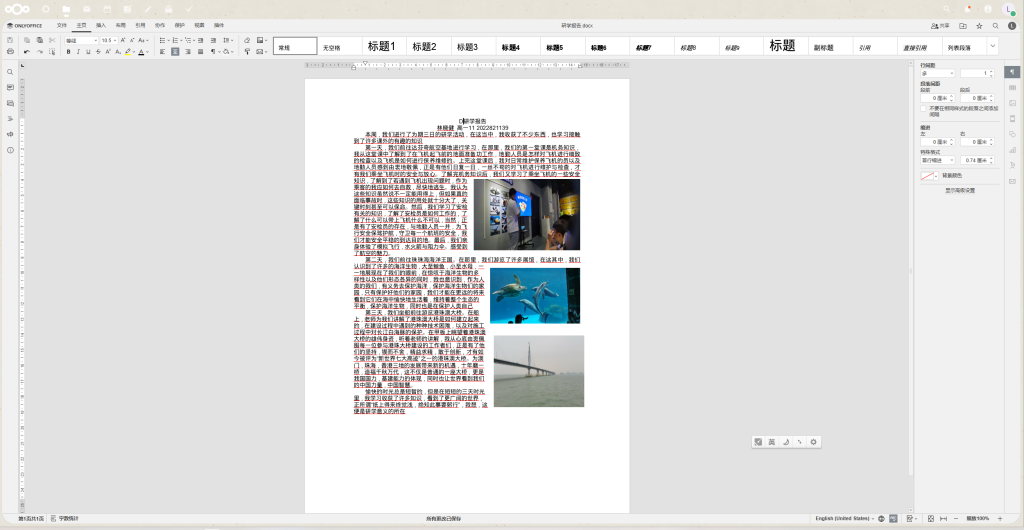This screenshot has width=1024, height=530.
Task: Open the search icon in left sidebar
Action: [10, 73]
